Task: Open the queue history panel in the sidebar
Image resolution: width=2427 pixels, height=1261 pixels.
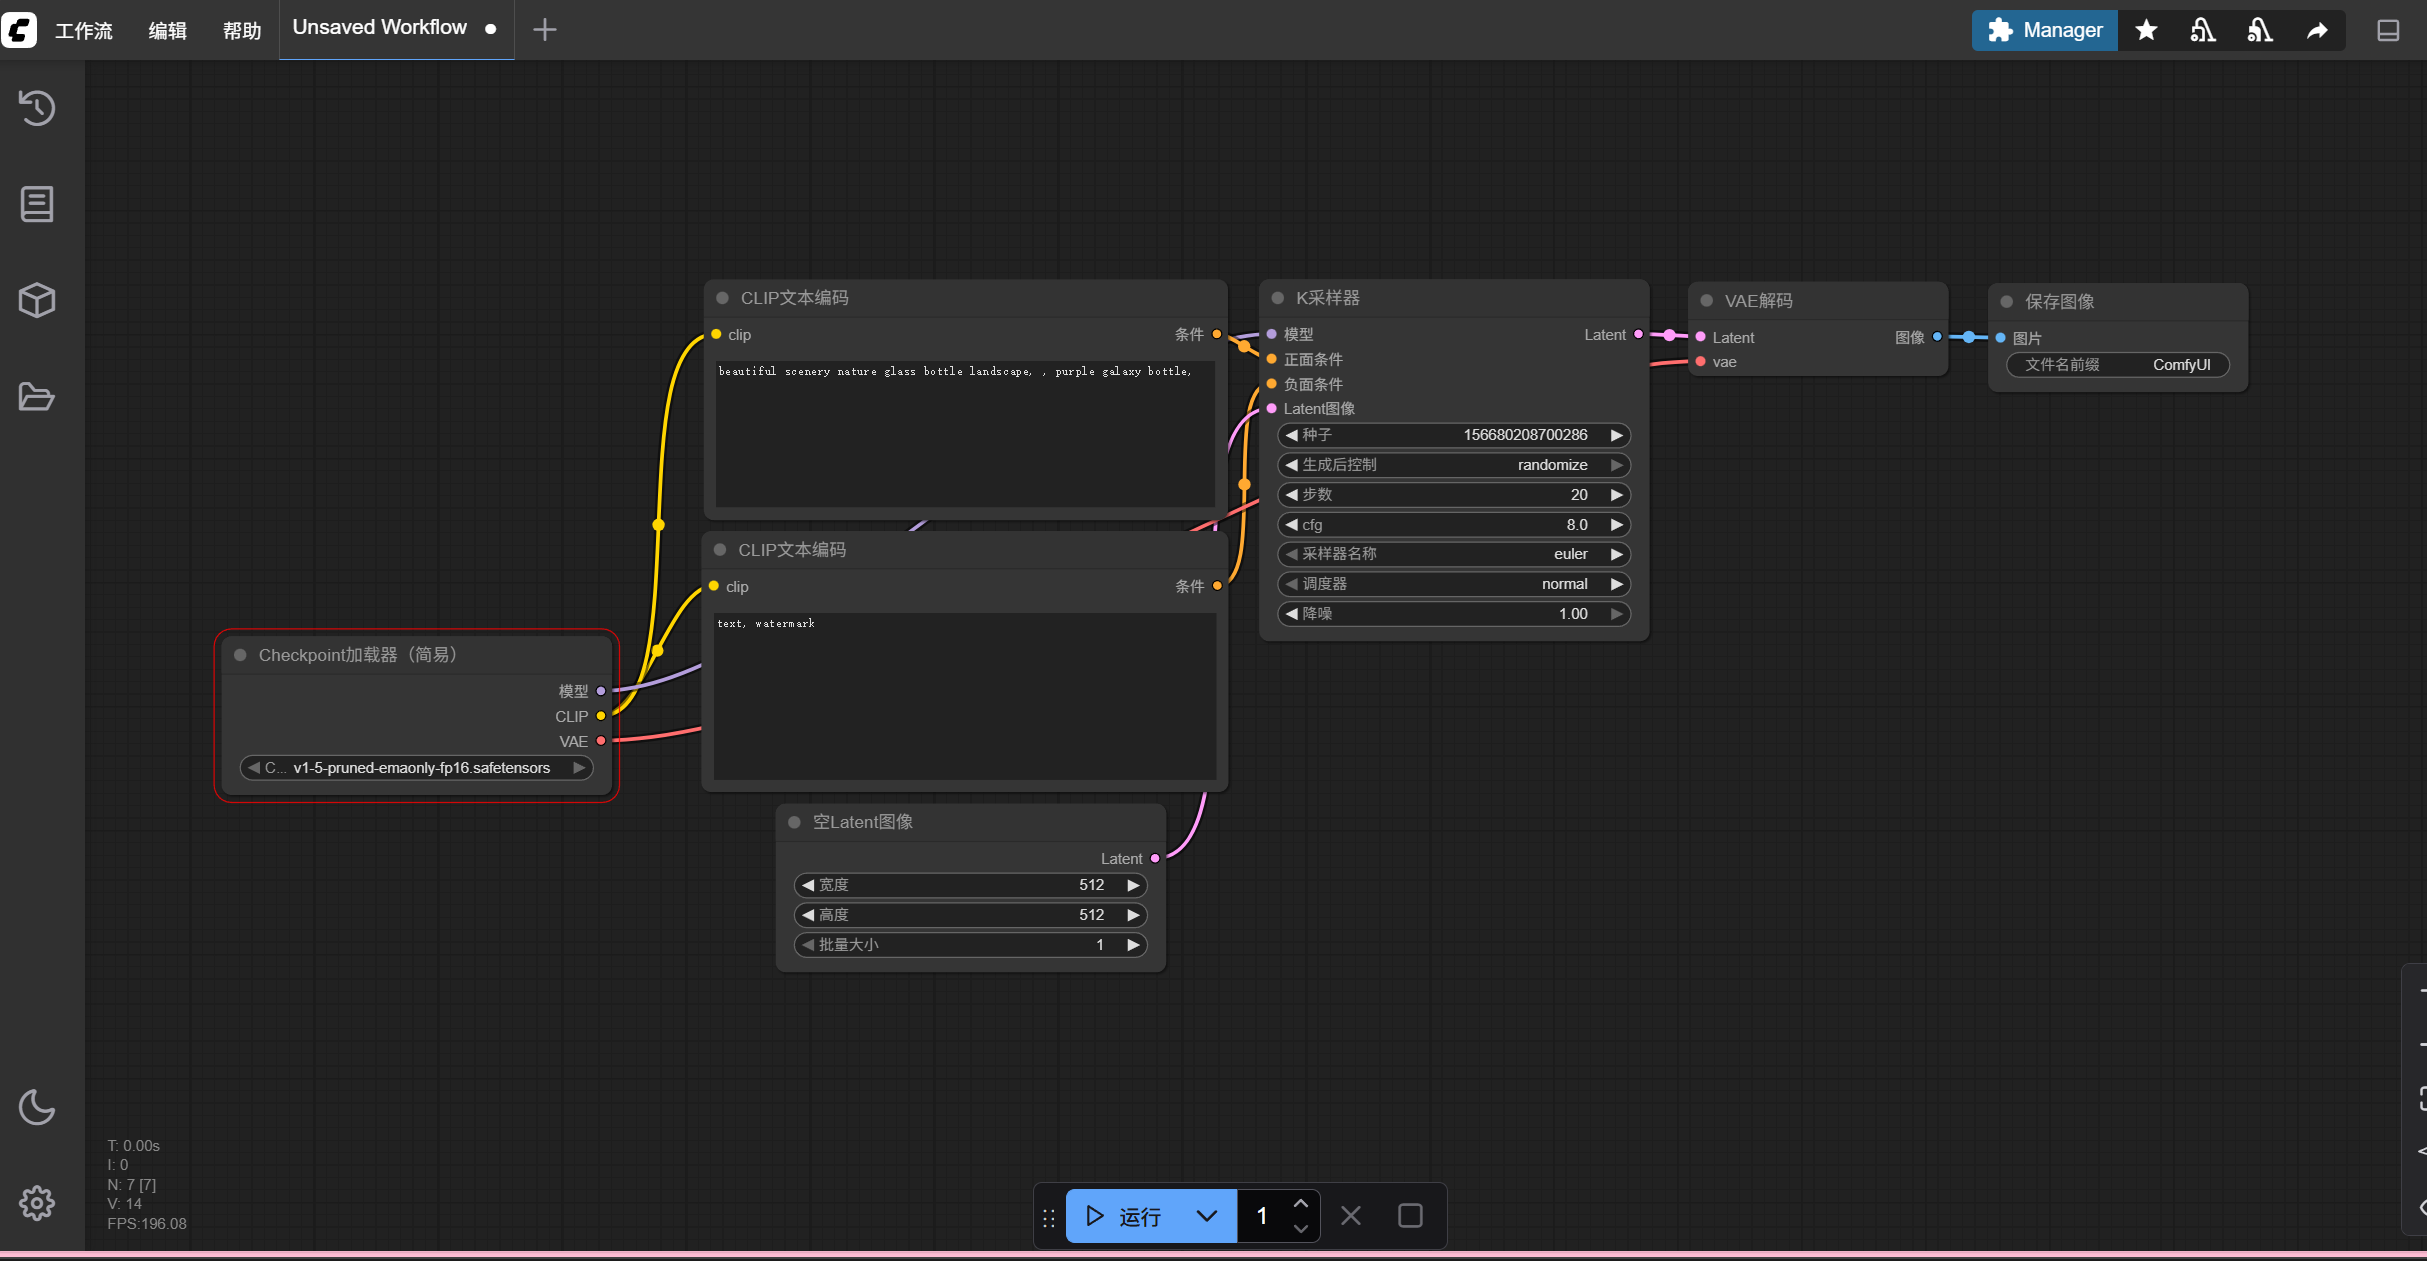Action: [36, 108]
